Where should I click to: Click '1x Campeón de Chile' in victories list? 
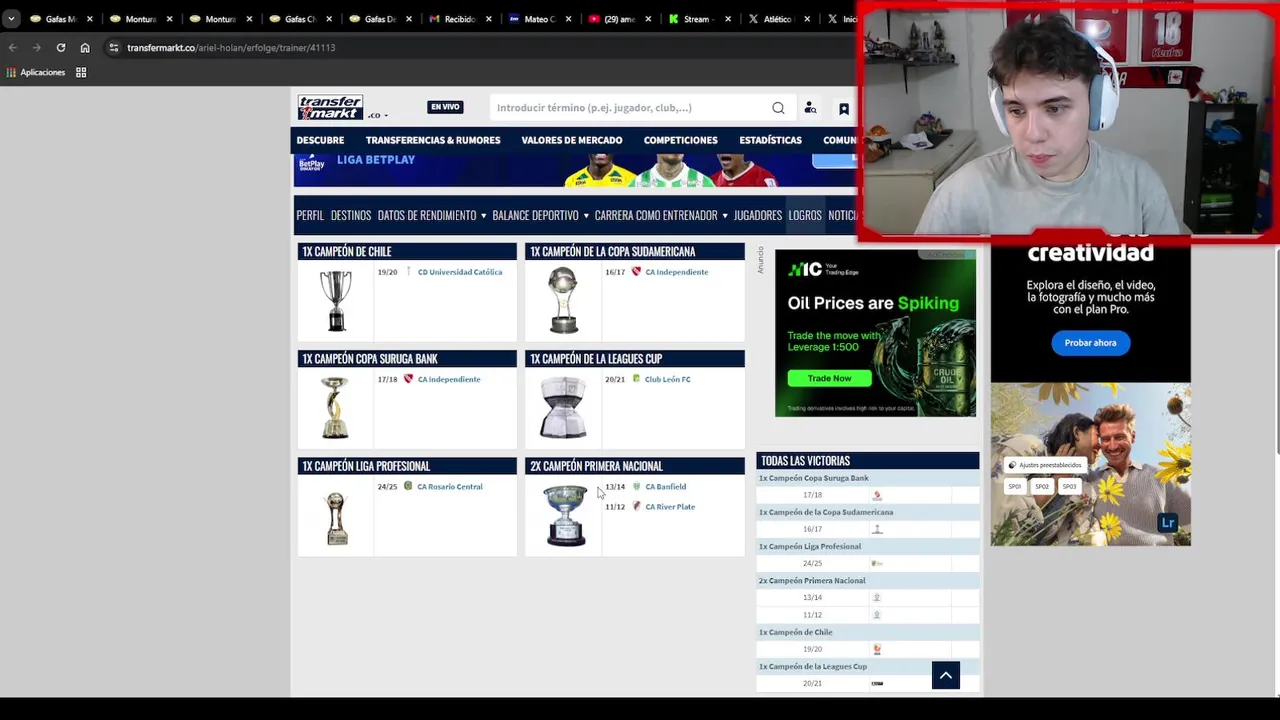pos(795,632)
